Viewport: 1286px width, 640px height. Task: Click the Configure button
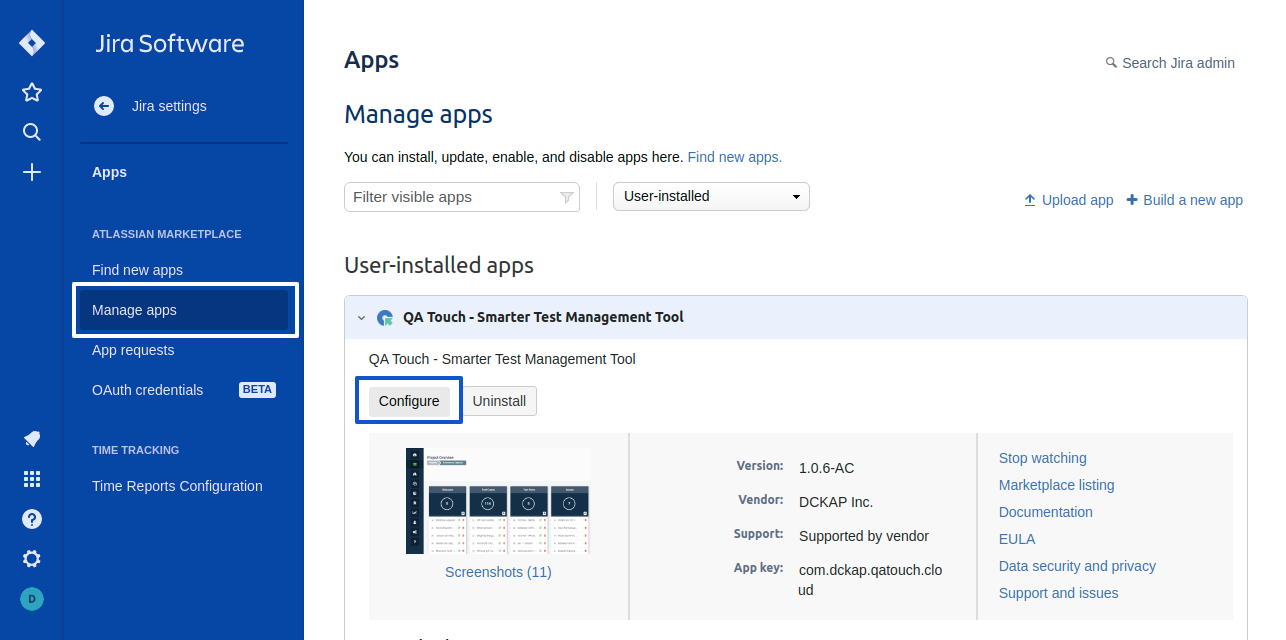pyautogui.click(x=409, y=401)
